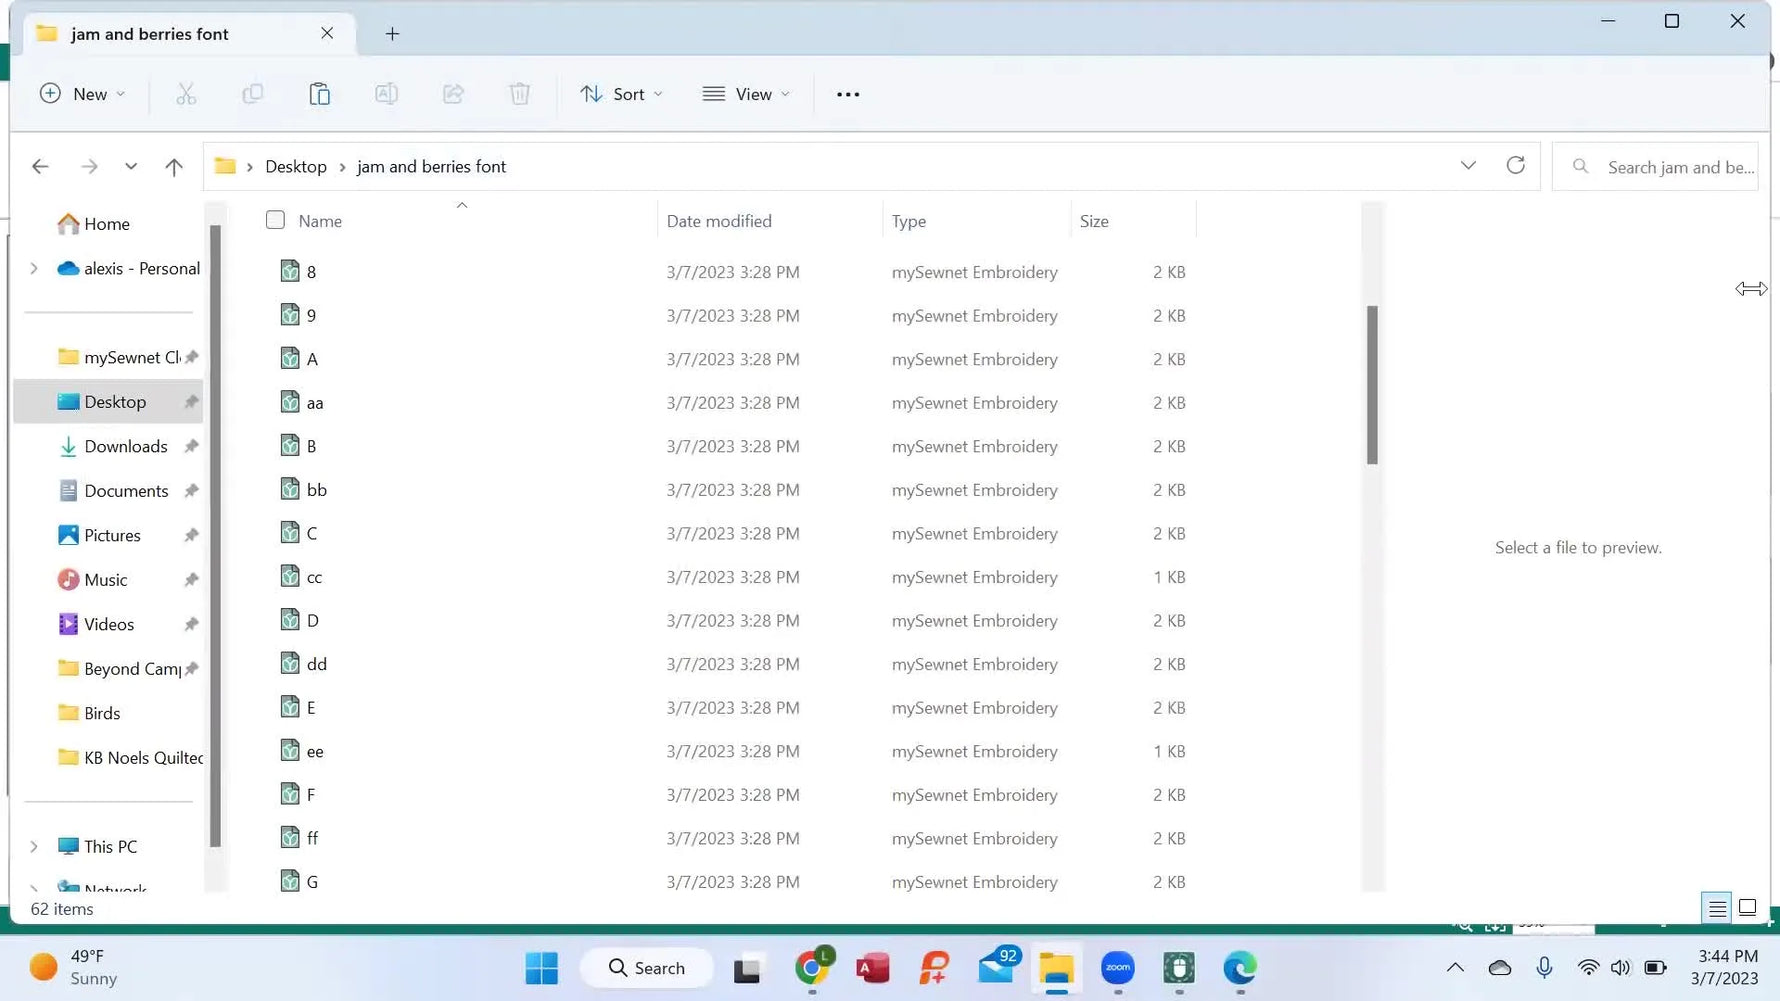1780x1001 pixels.
Task: Open the Music folder in sidebar
Action: pos(108,579)
